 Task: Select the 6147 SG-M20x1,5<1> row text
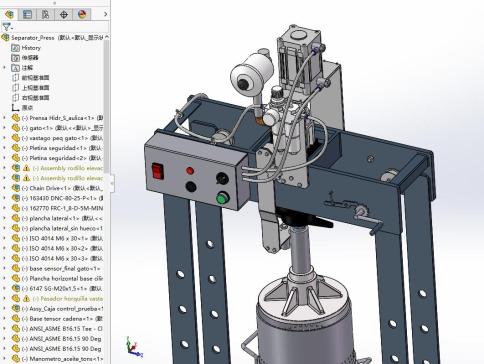click(x=62, y=288)
